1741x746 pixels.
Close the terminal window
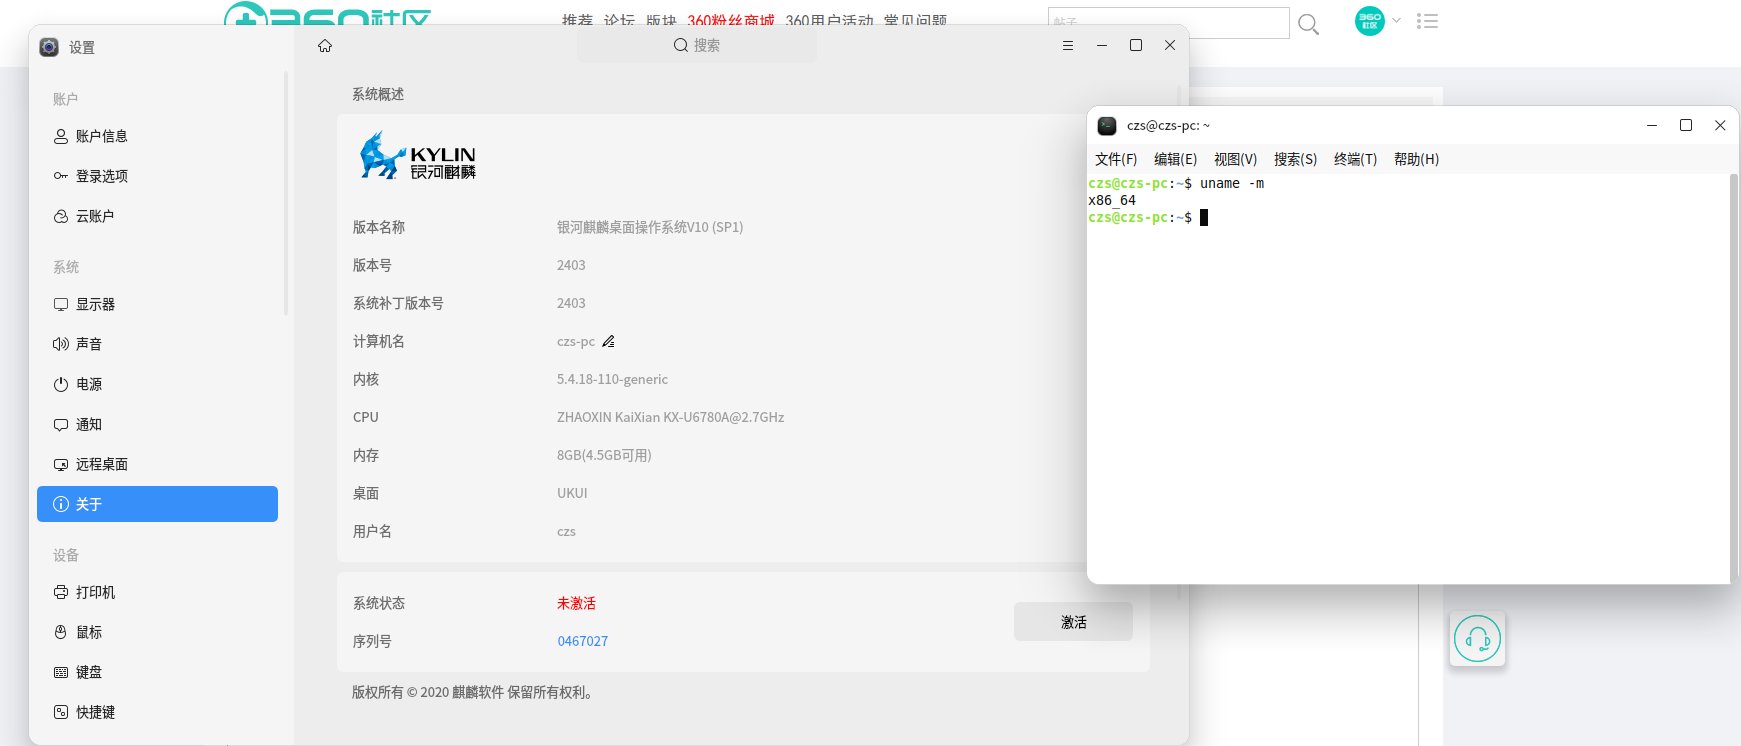[1720, 126]
